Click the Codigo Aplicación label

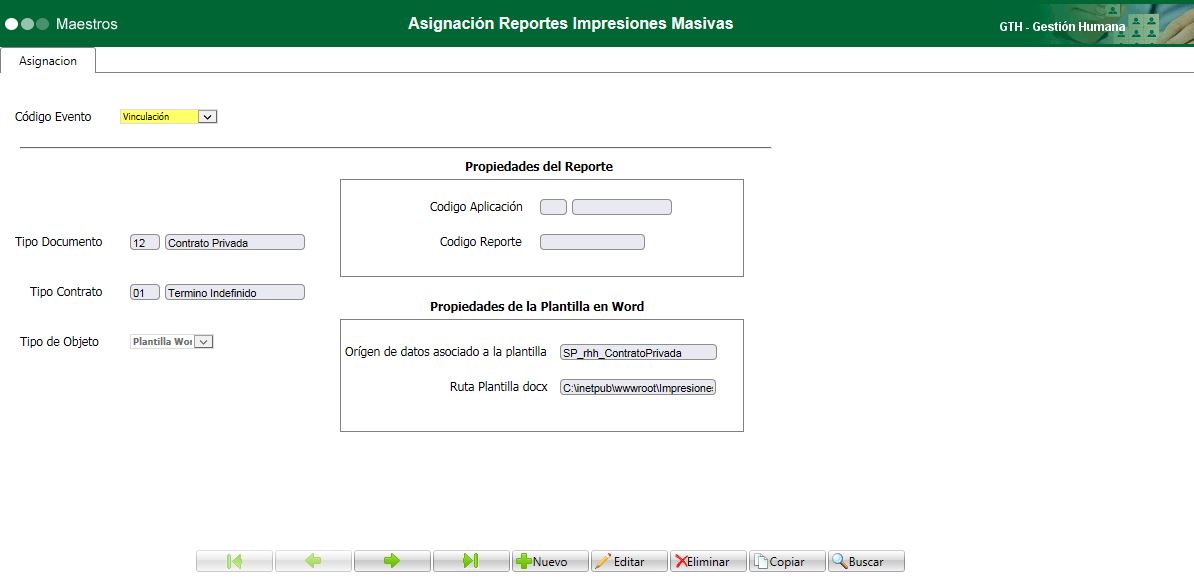coord(477,207)
